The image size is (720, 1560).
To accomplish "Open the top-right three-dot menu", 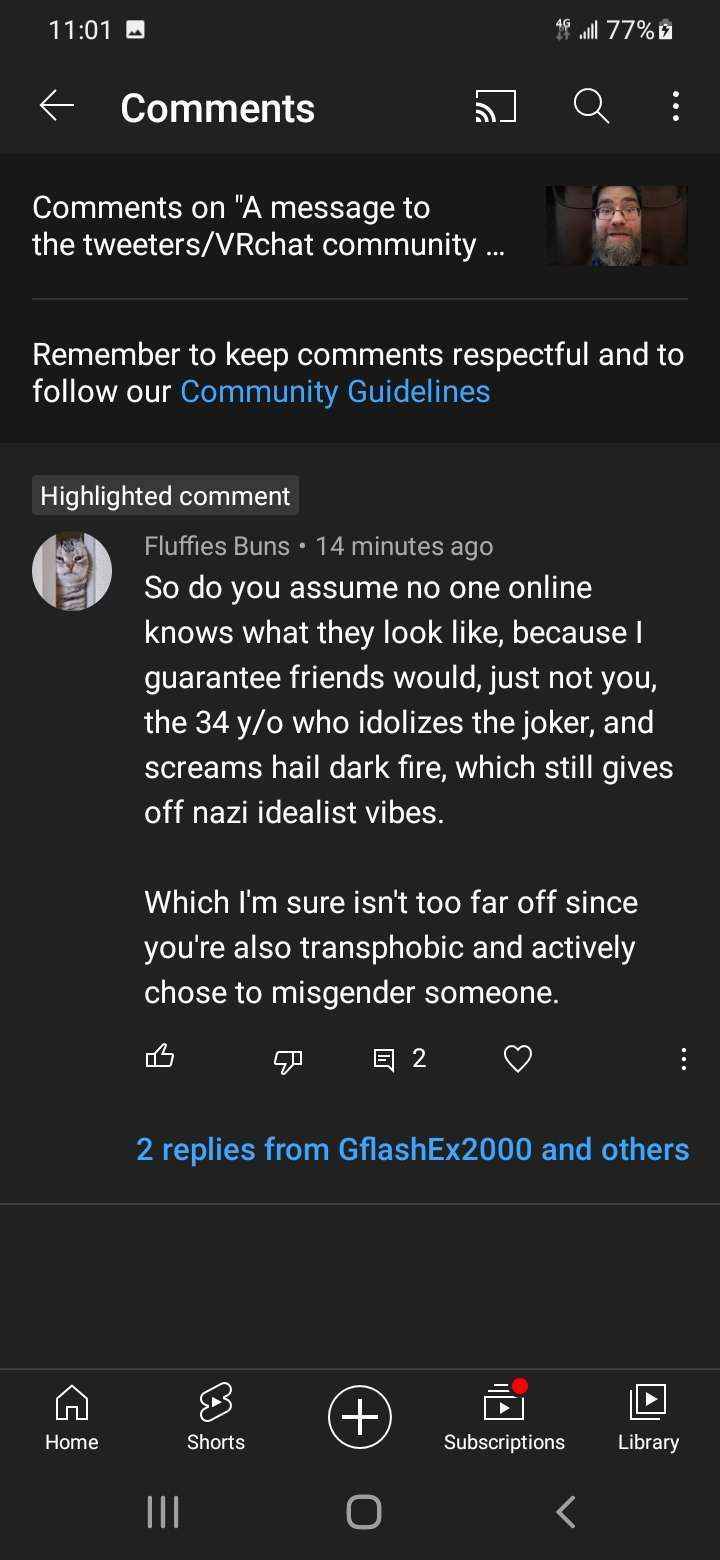I will pyautogui.click(x=676, y=106).
